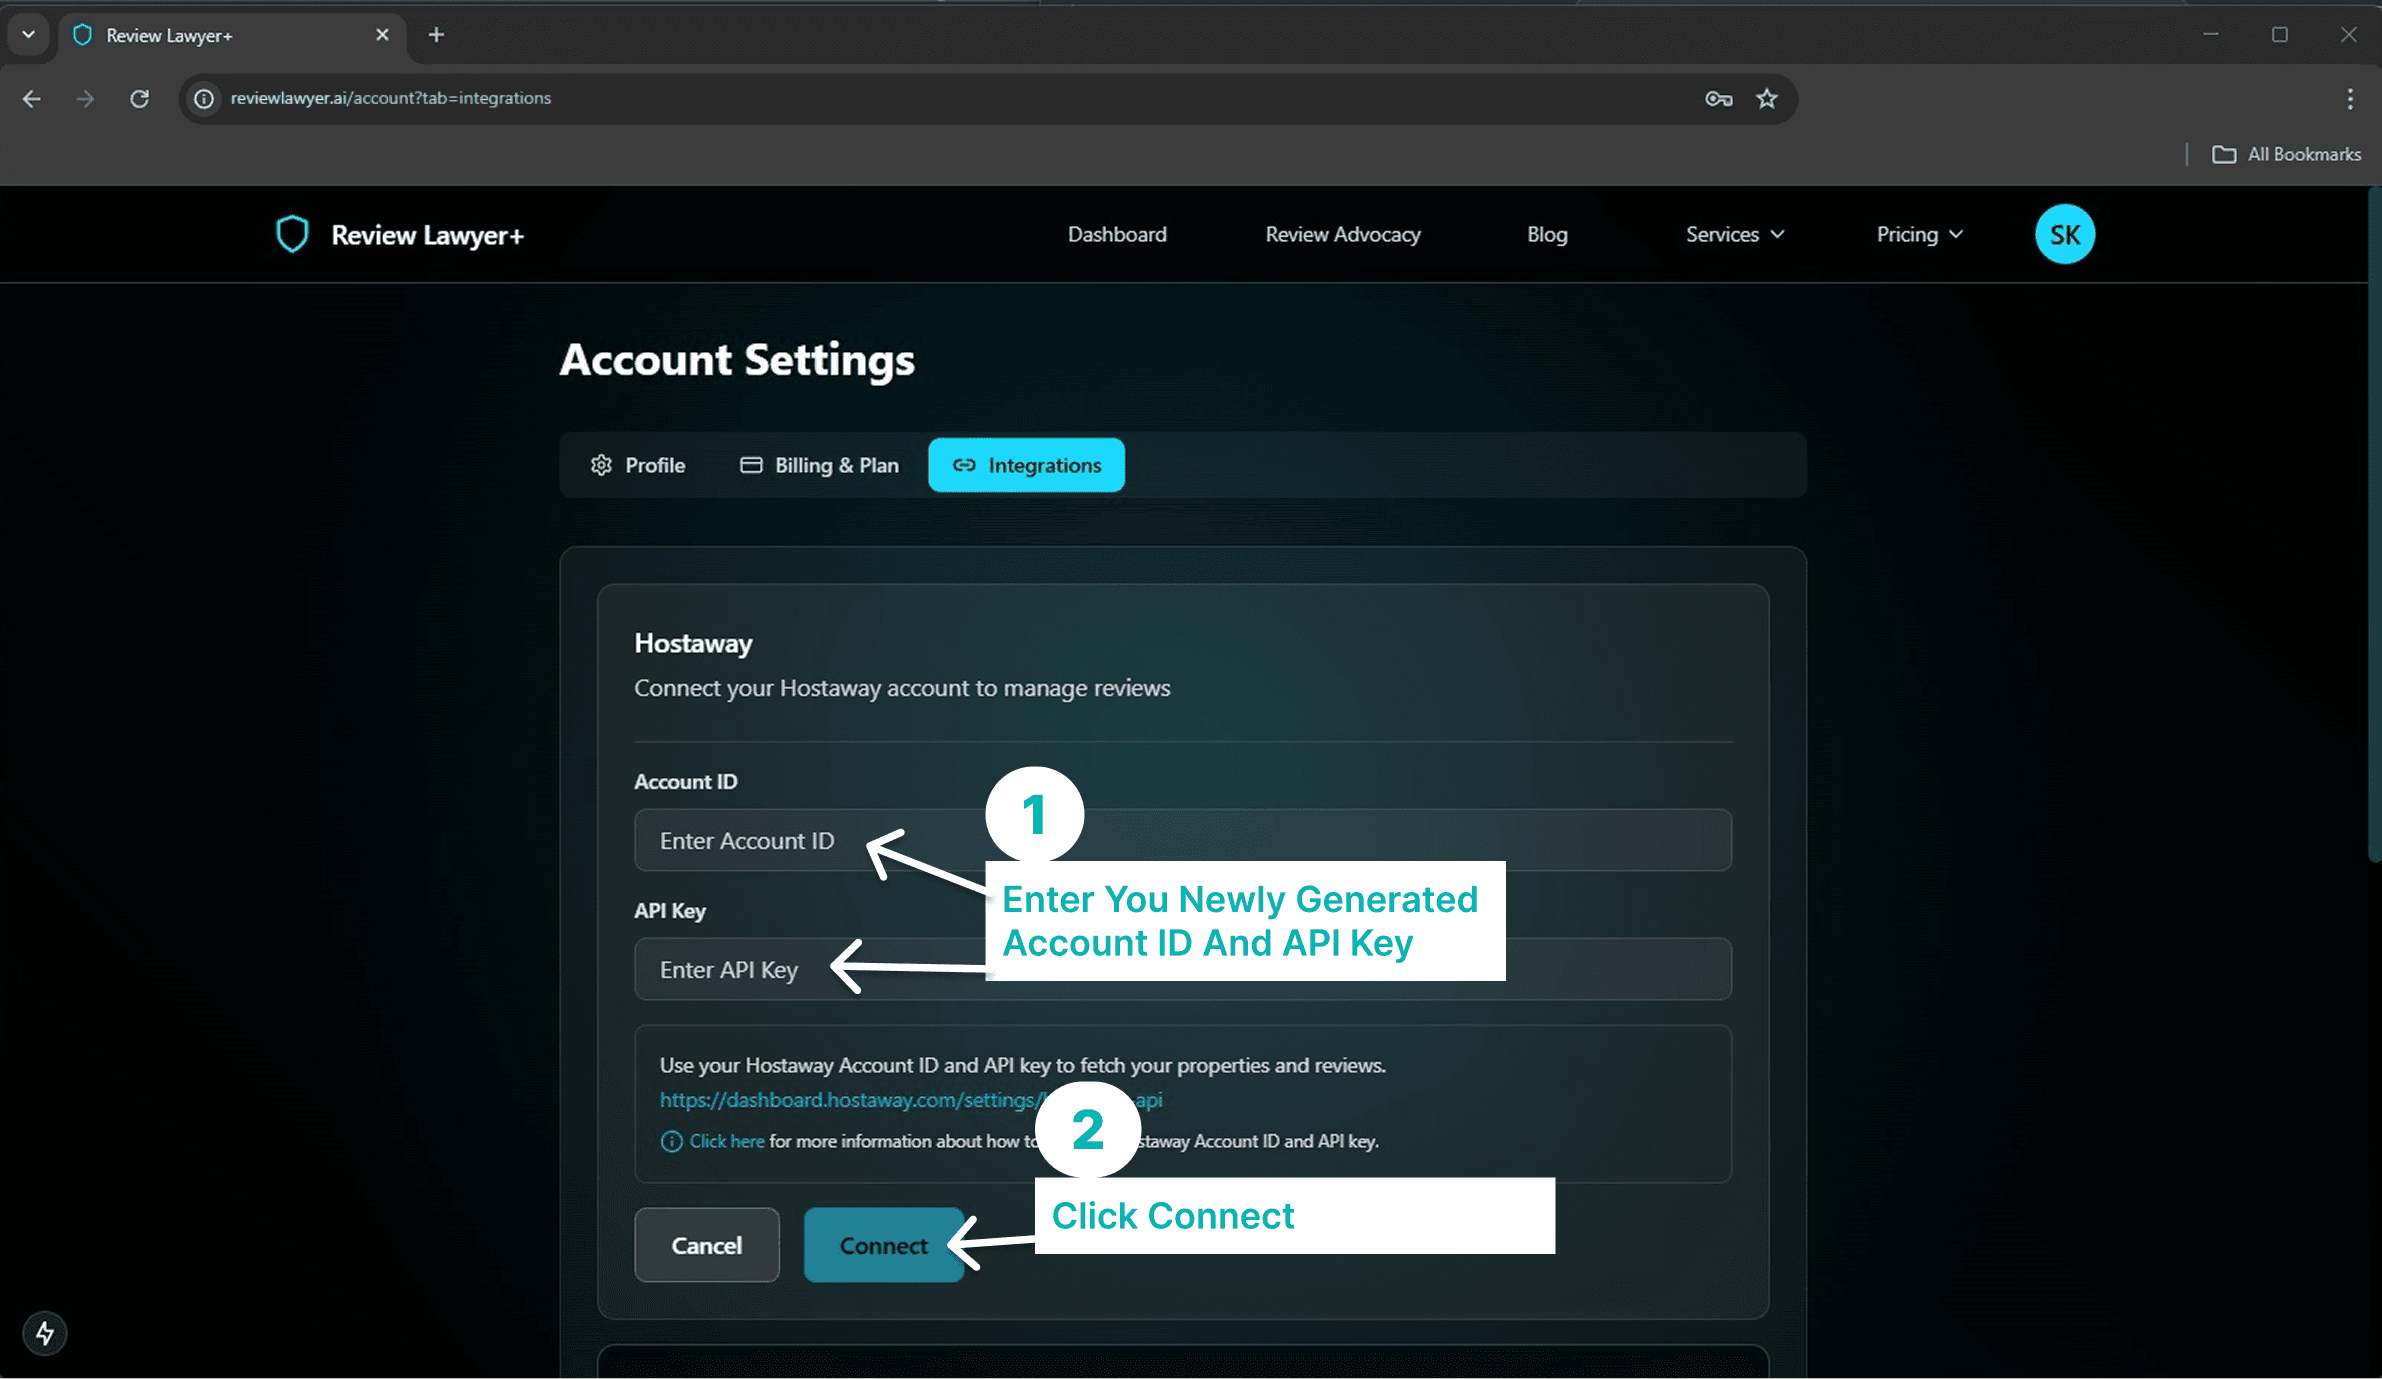This screenshot has width=2382, height=1379.
Task: Click the browser forward arrow
Action: tap(85, 98)
